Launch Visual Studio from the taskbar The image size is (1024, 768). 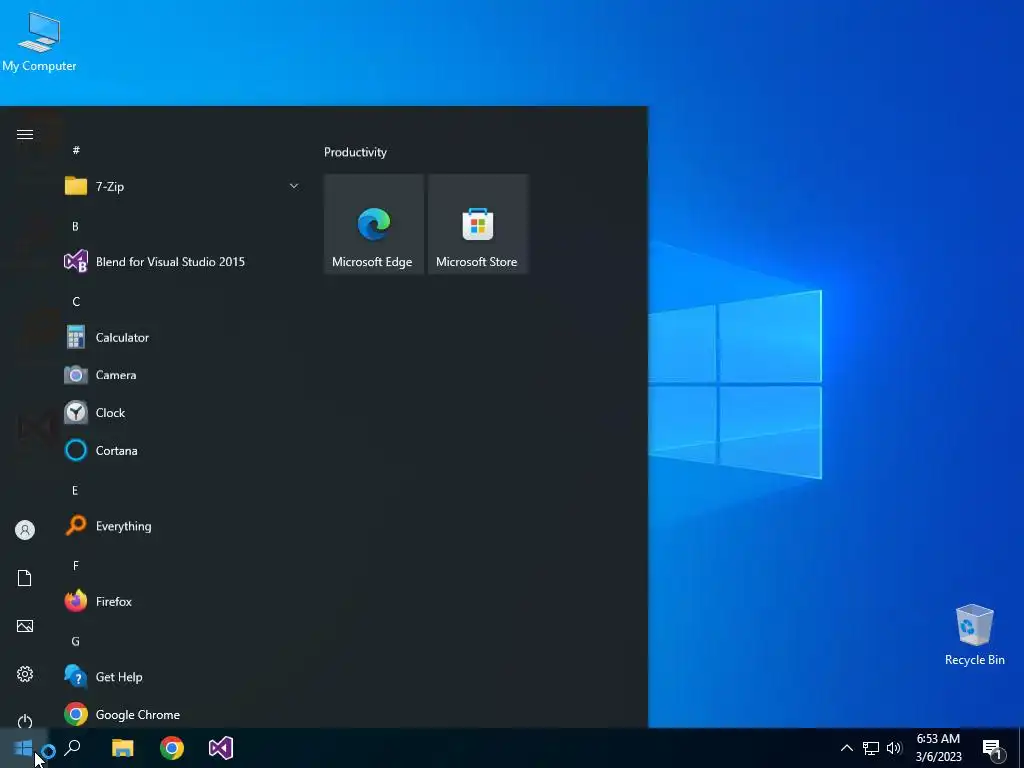point(221,748)
